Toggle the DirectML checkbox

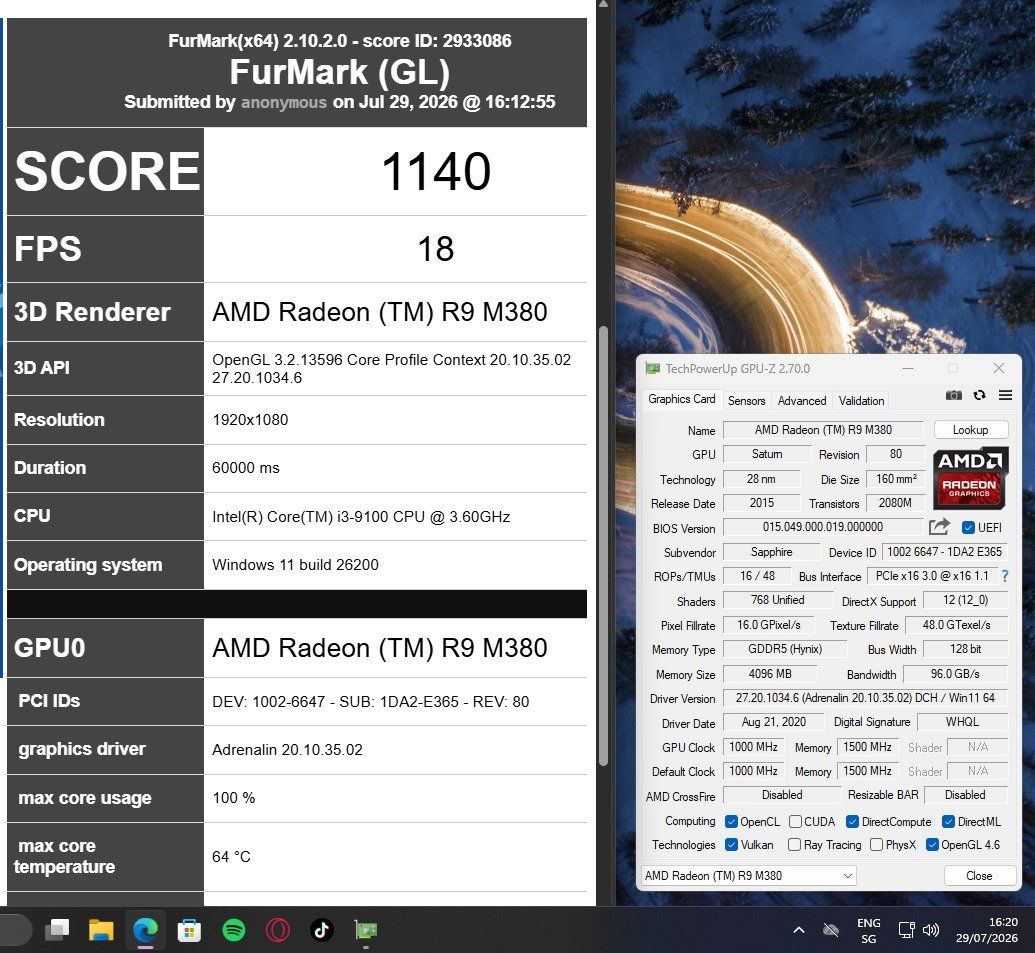(949, 822)
